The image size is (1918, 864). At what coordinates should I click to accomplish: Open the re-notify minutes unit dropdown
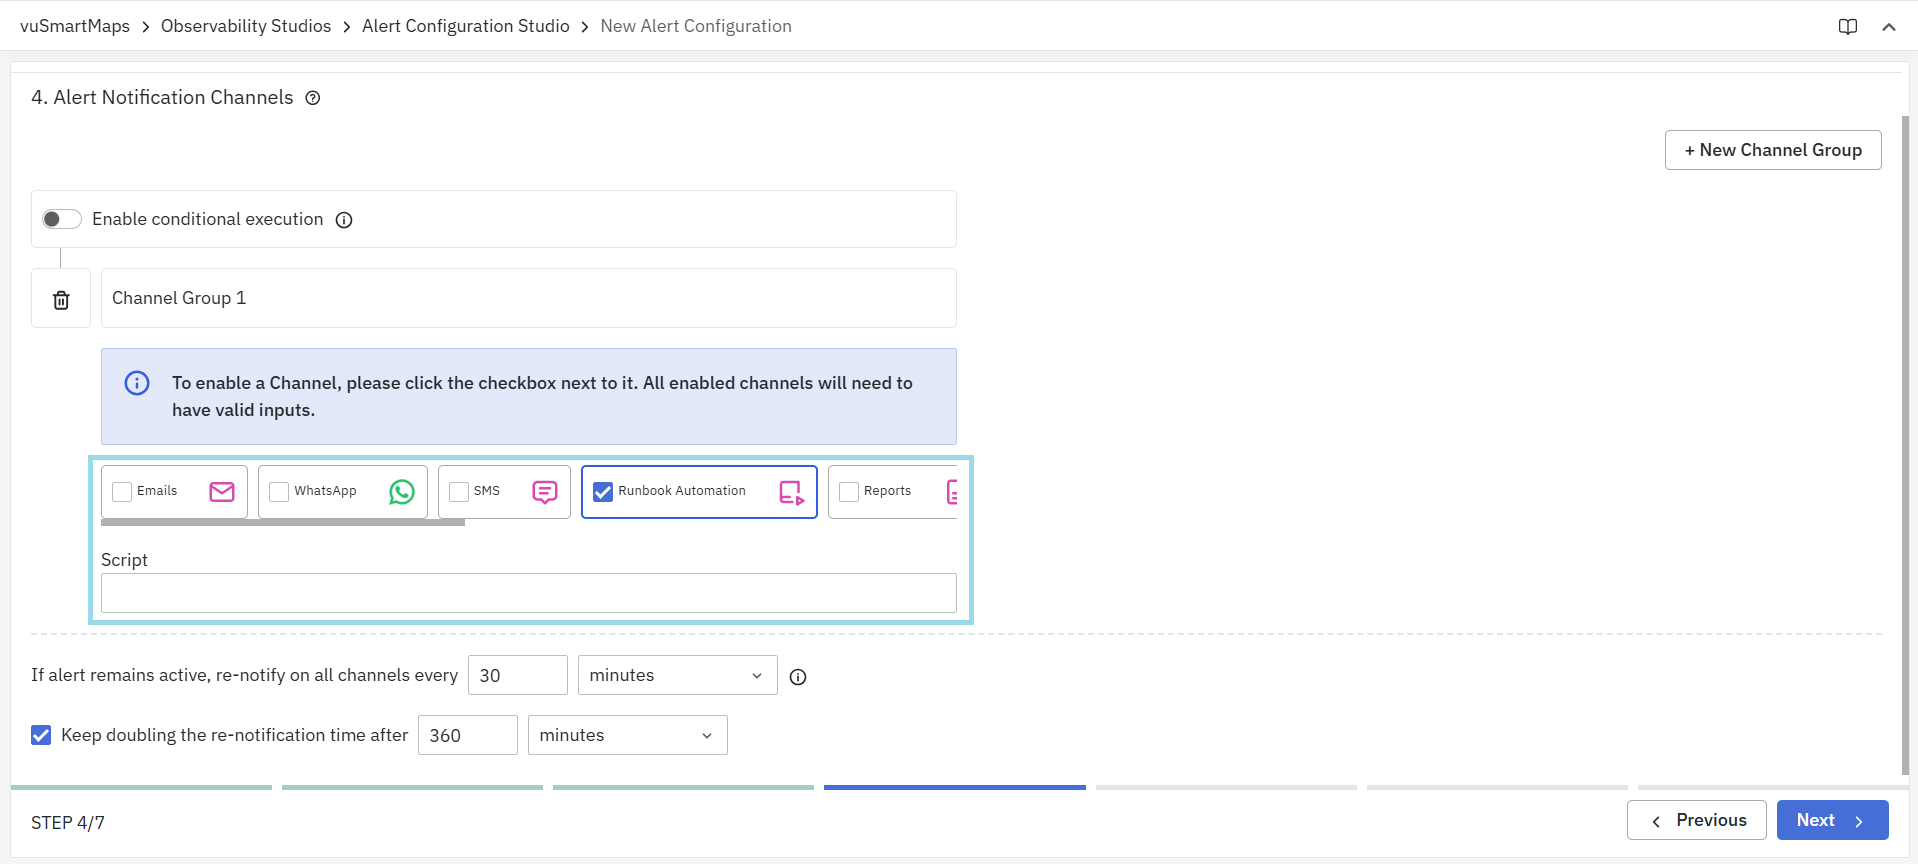coord(677,675)
